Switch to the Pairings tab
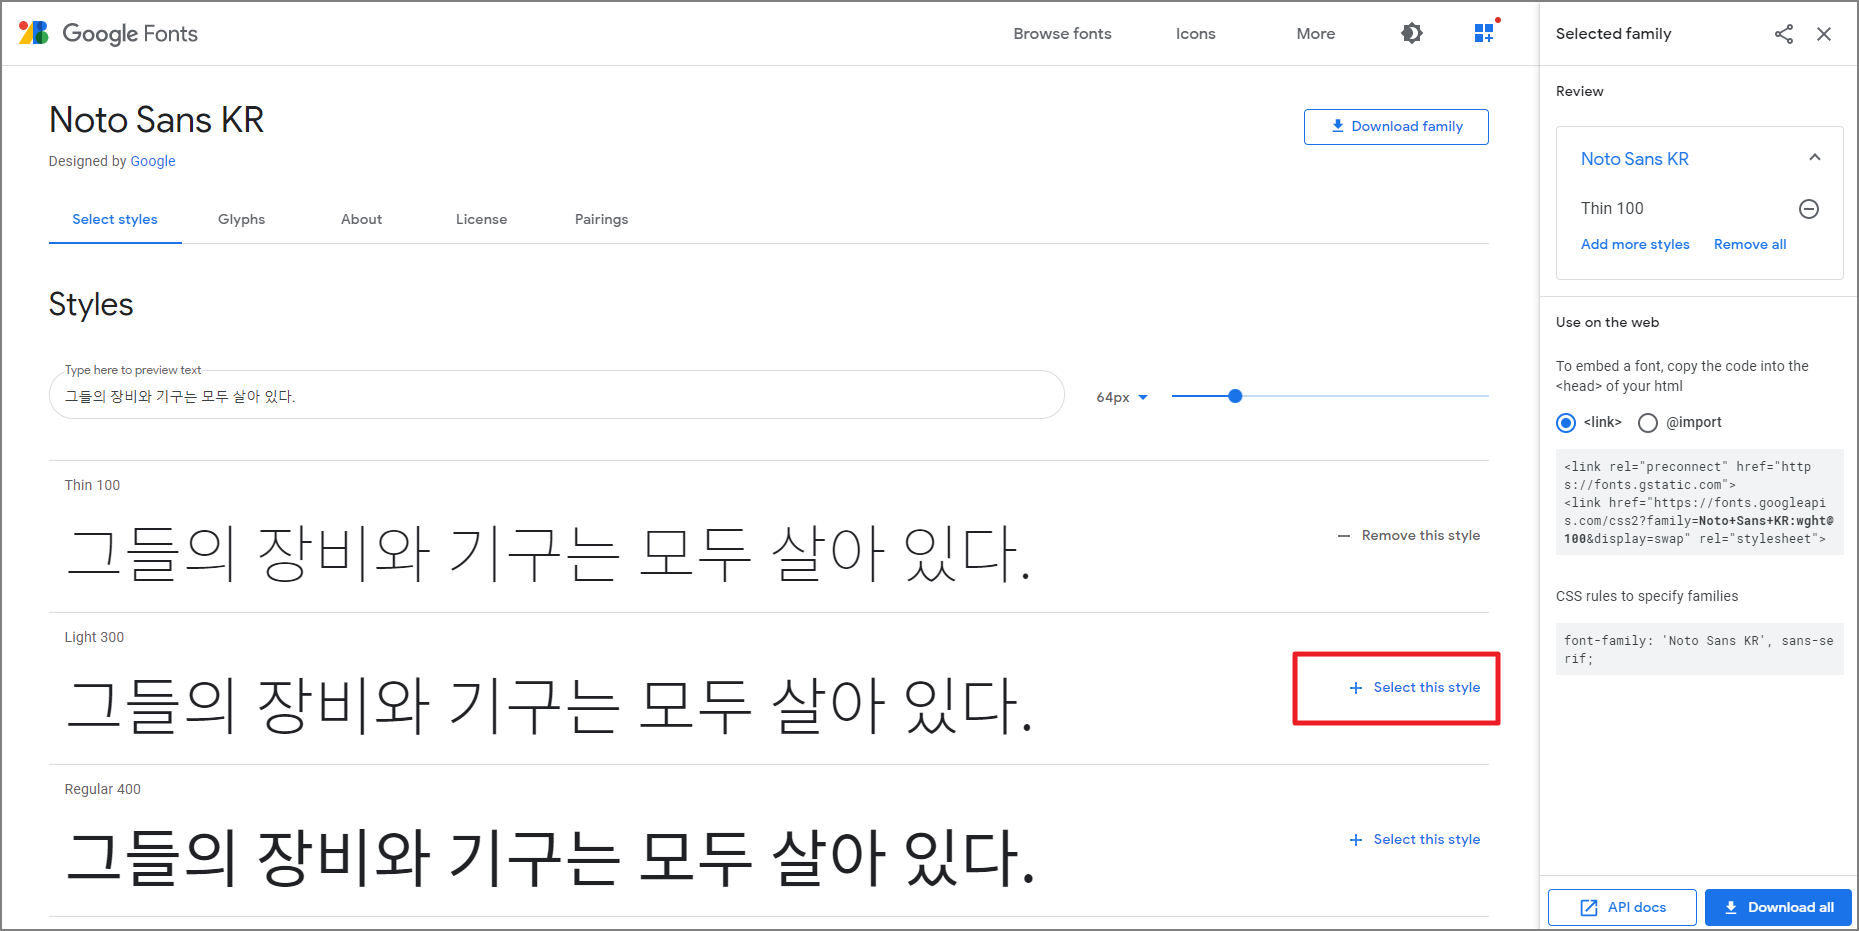The width and height of the screenshot is (1859, 931). (x=601, y=219)
